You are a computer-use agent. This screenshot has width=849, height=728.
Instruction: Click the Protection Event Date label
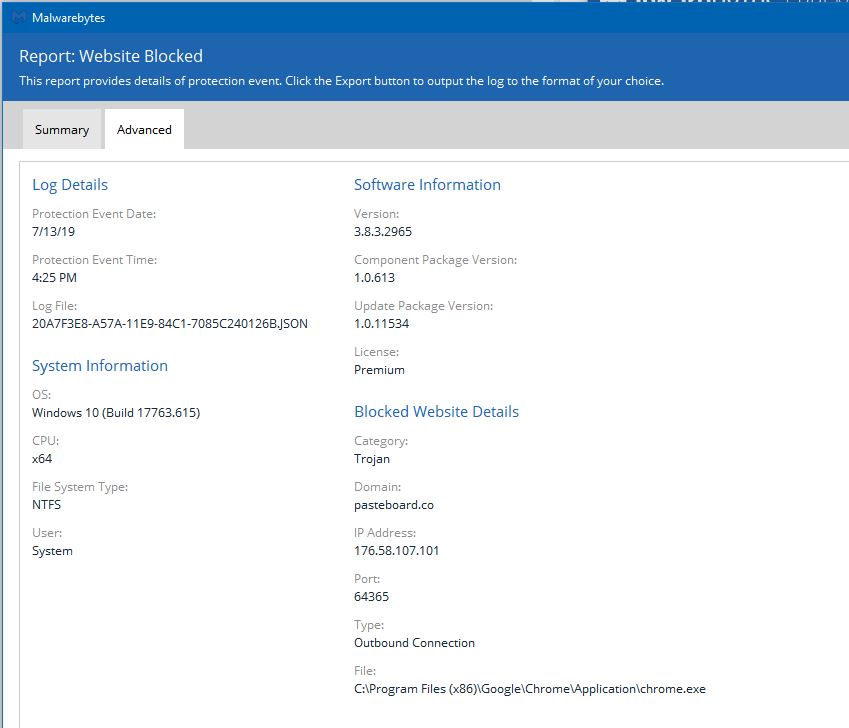94,214
